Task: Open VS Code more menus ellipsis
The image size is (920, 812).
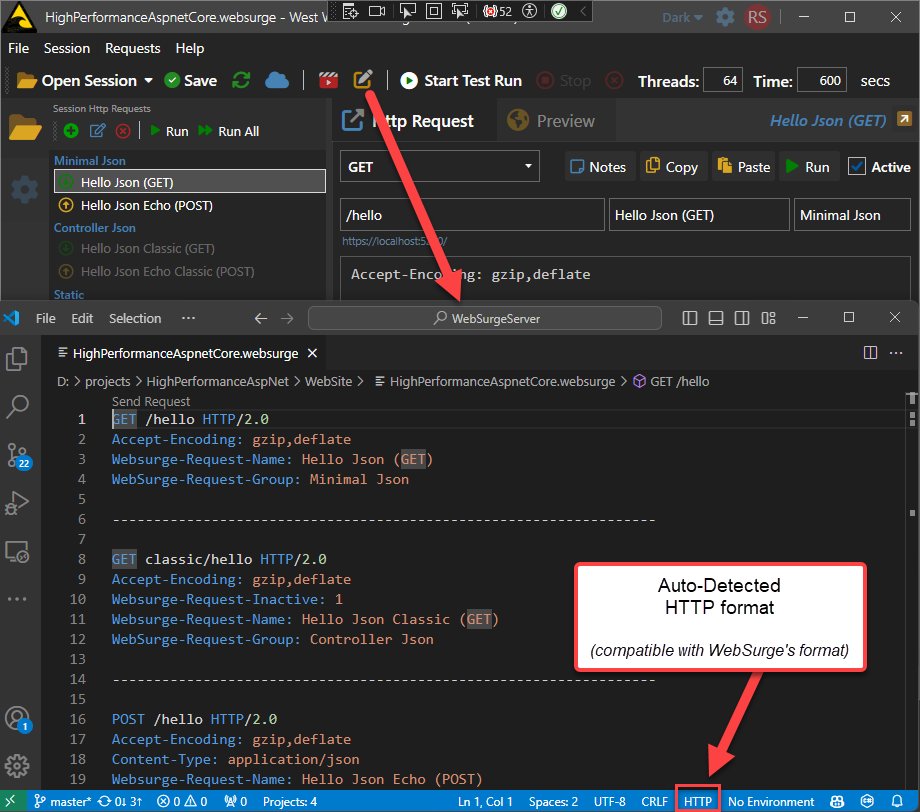Action: coord(188,318)
